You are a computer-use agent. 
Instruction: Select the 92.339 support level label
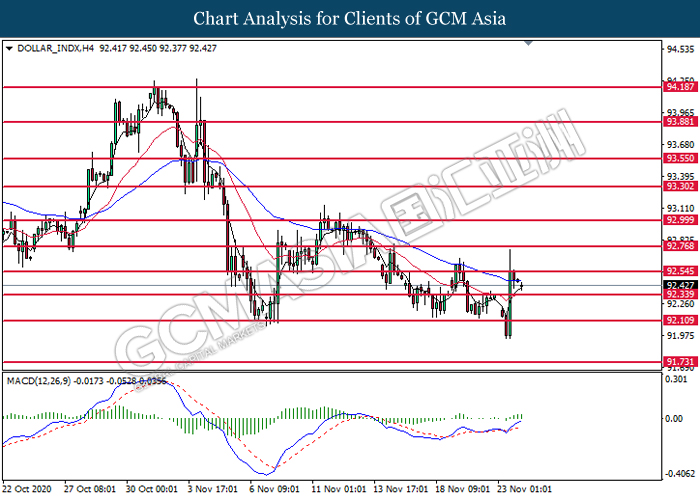tap(680, 294)
